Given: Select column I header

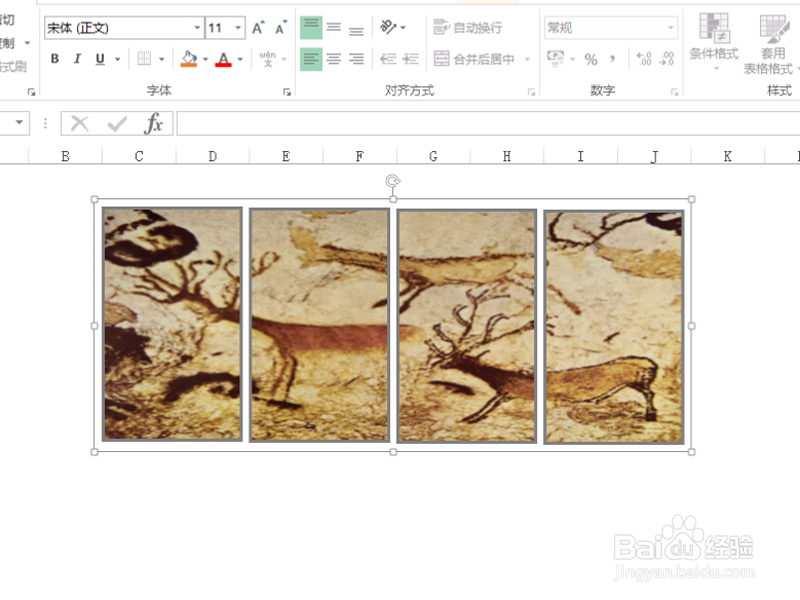Looking at the screenshot, I should click(581, 156).
